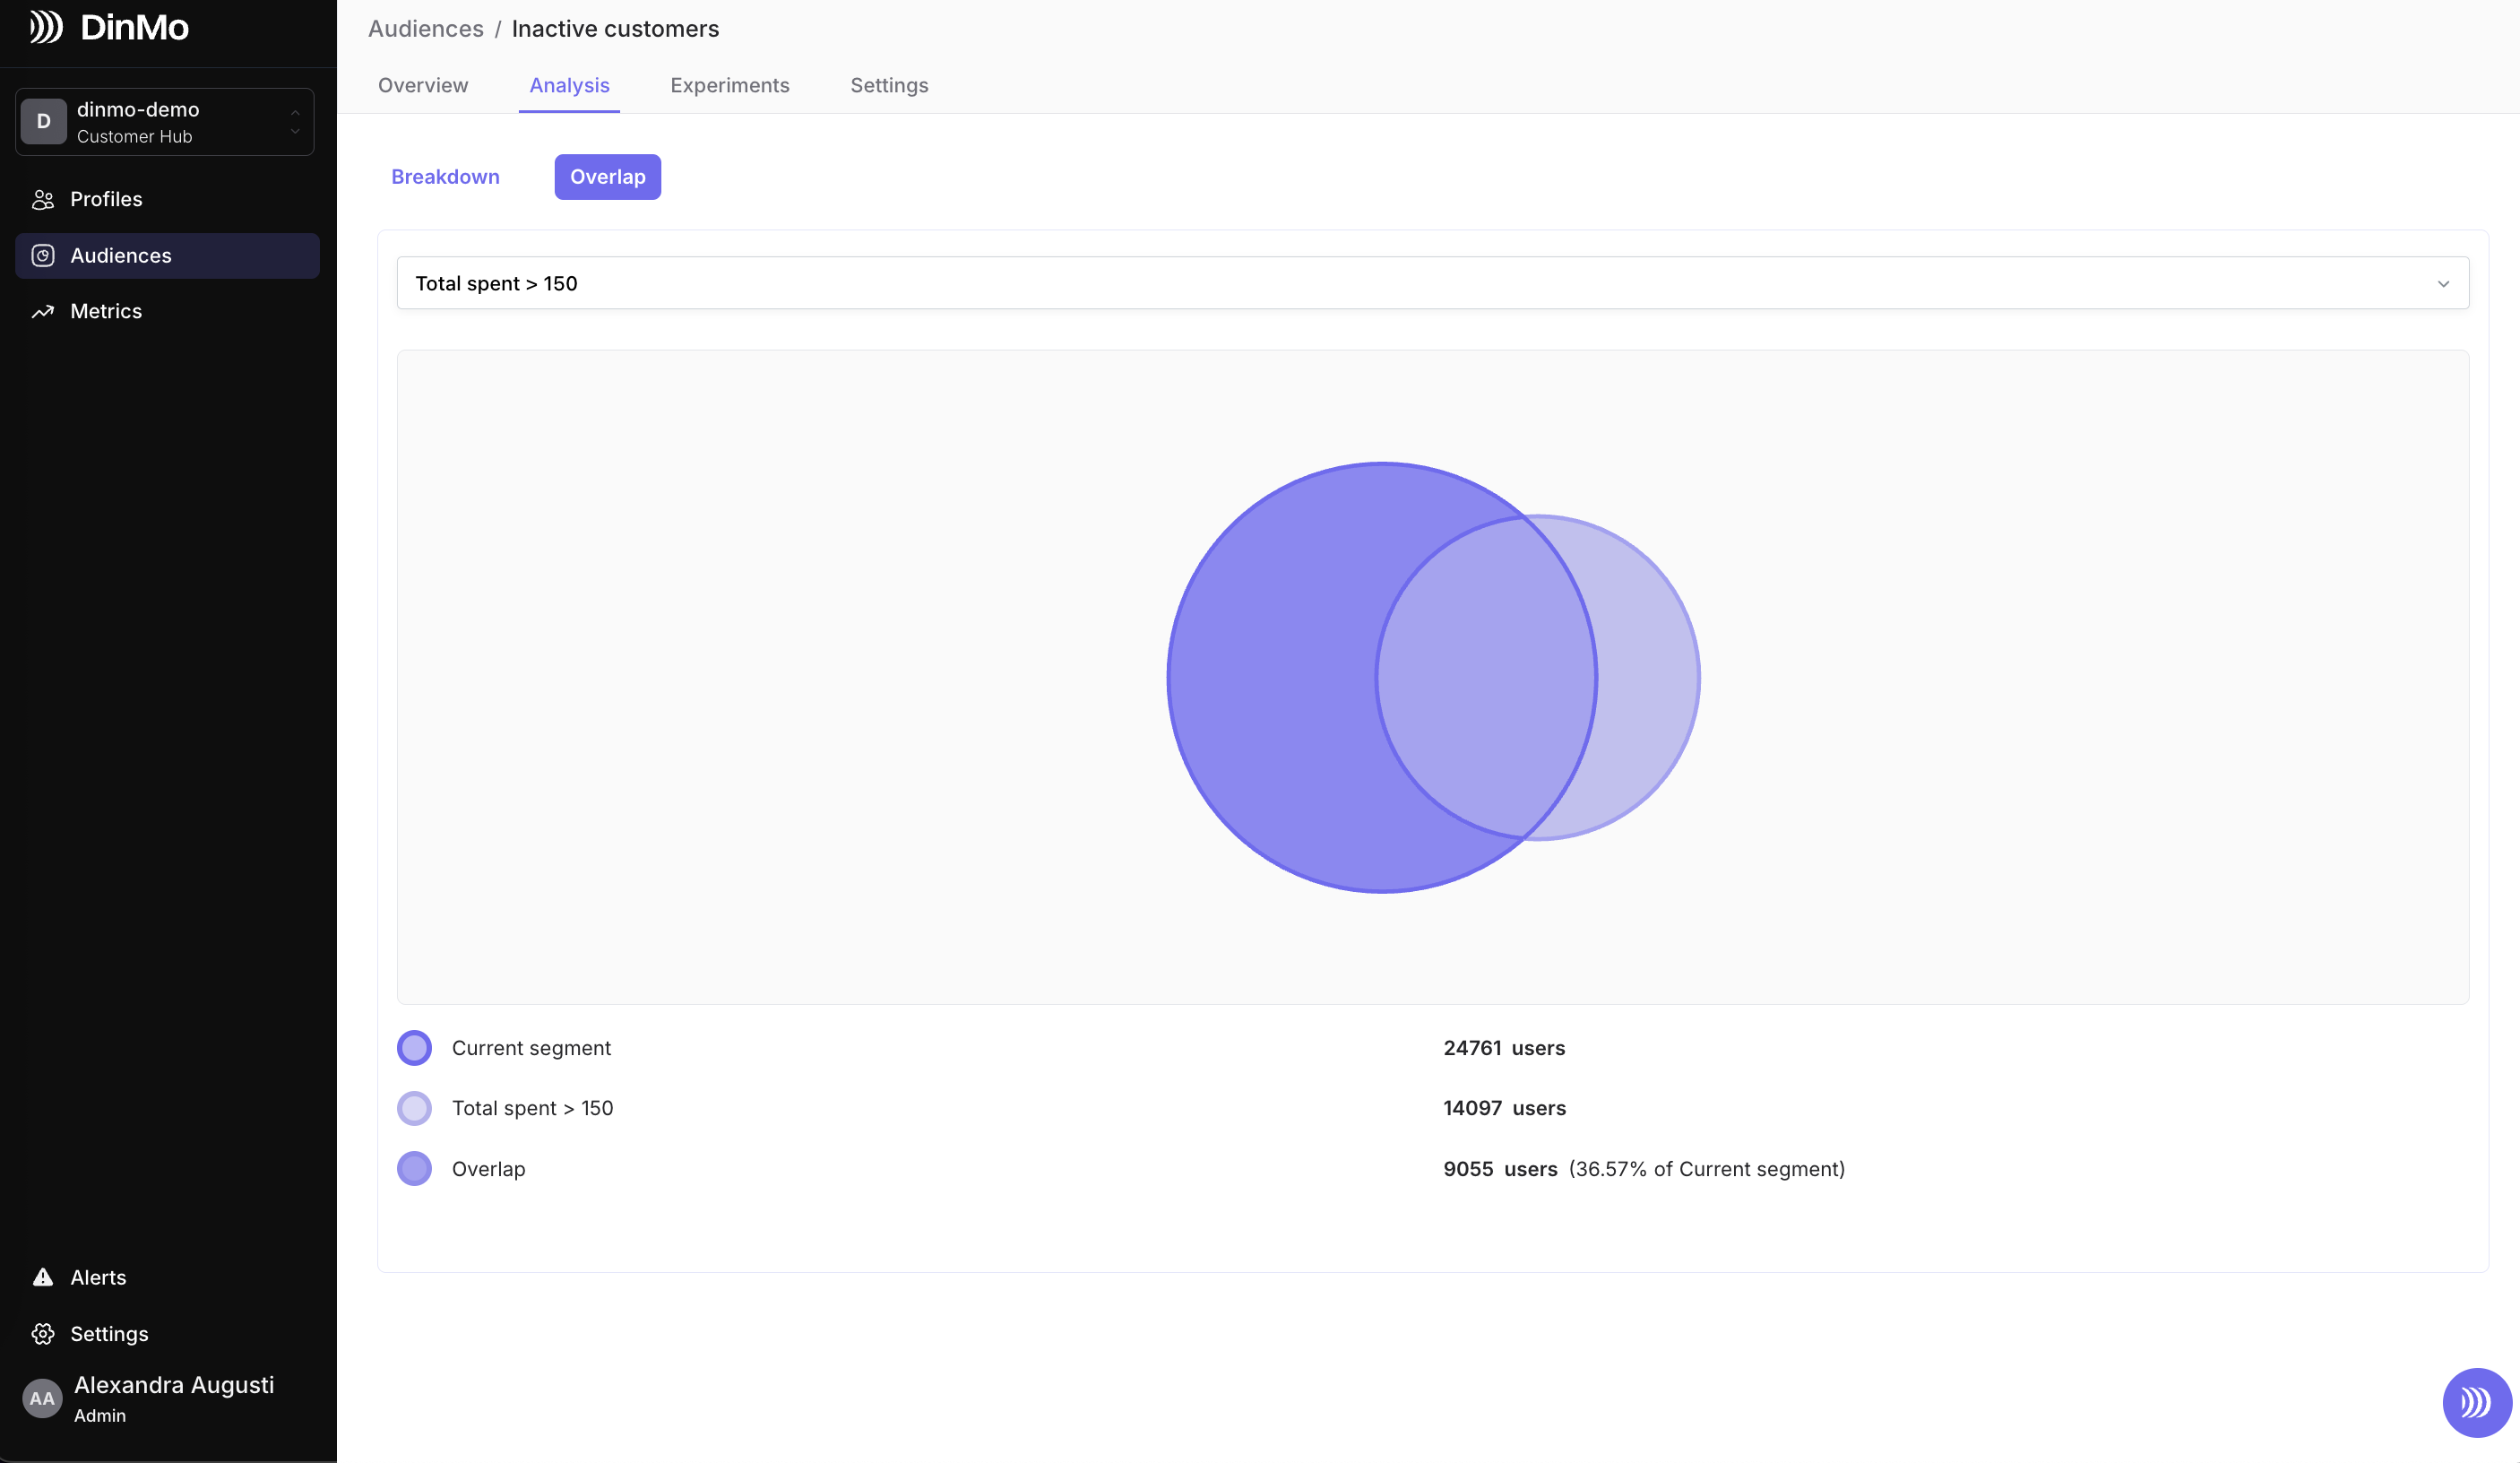Click the DinMo logo icon

click(46, 27)
